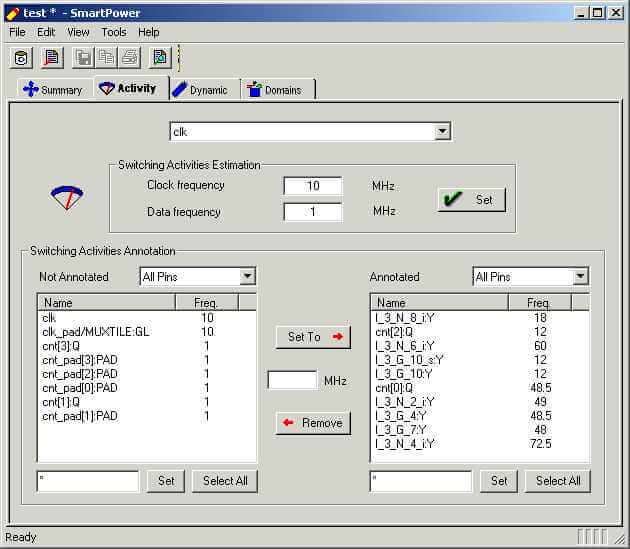
Task: Expand the clk clock domain dropdown
Action: click(x=442, y=131)
